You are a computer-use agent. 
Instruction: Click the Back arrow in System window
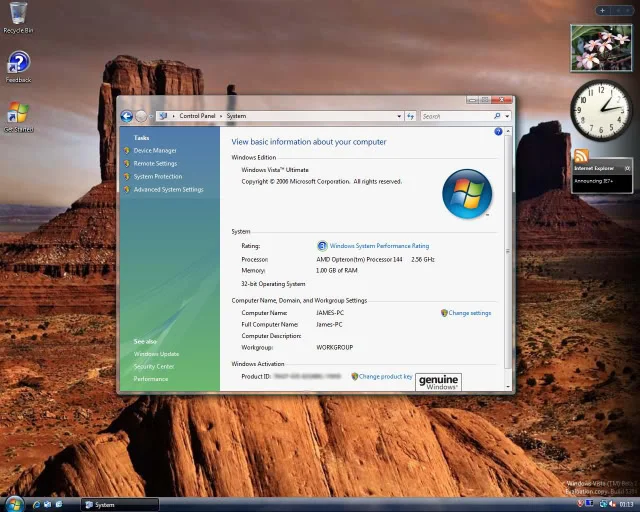tap(127, 116)
